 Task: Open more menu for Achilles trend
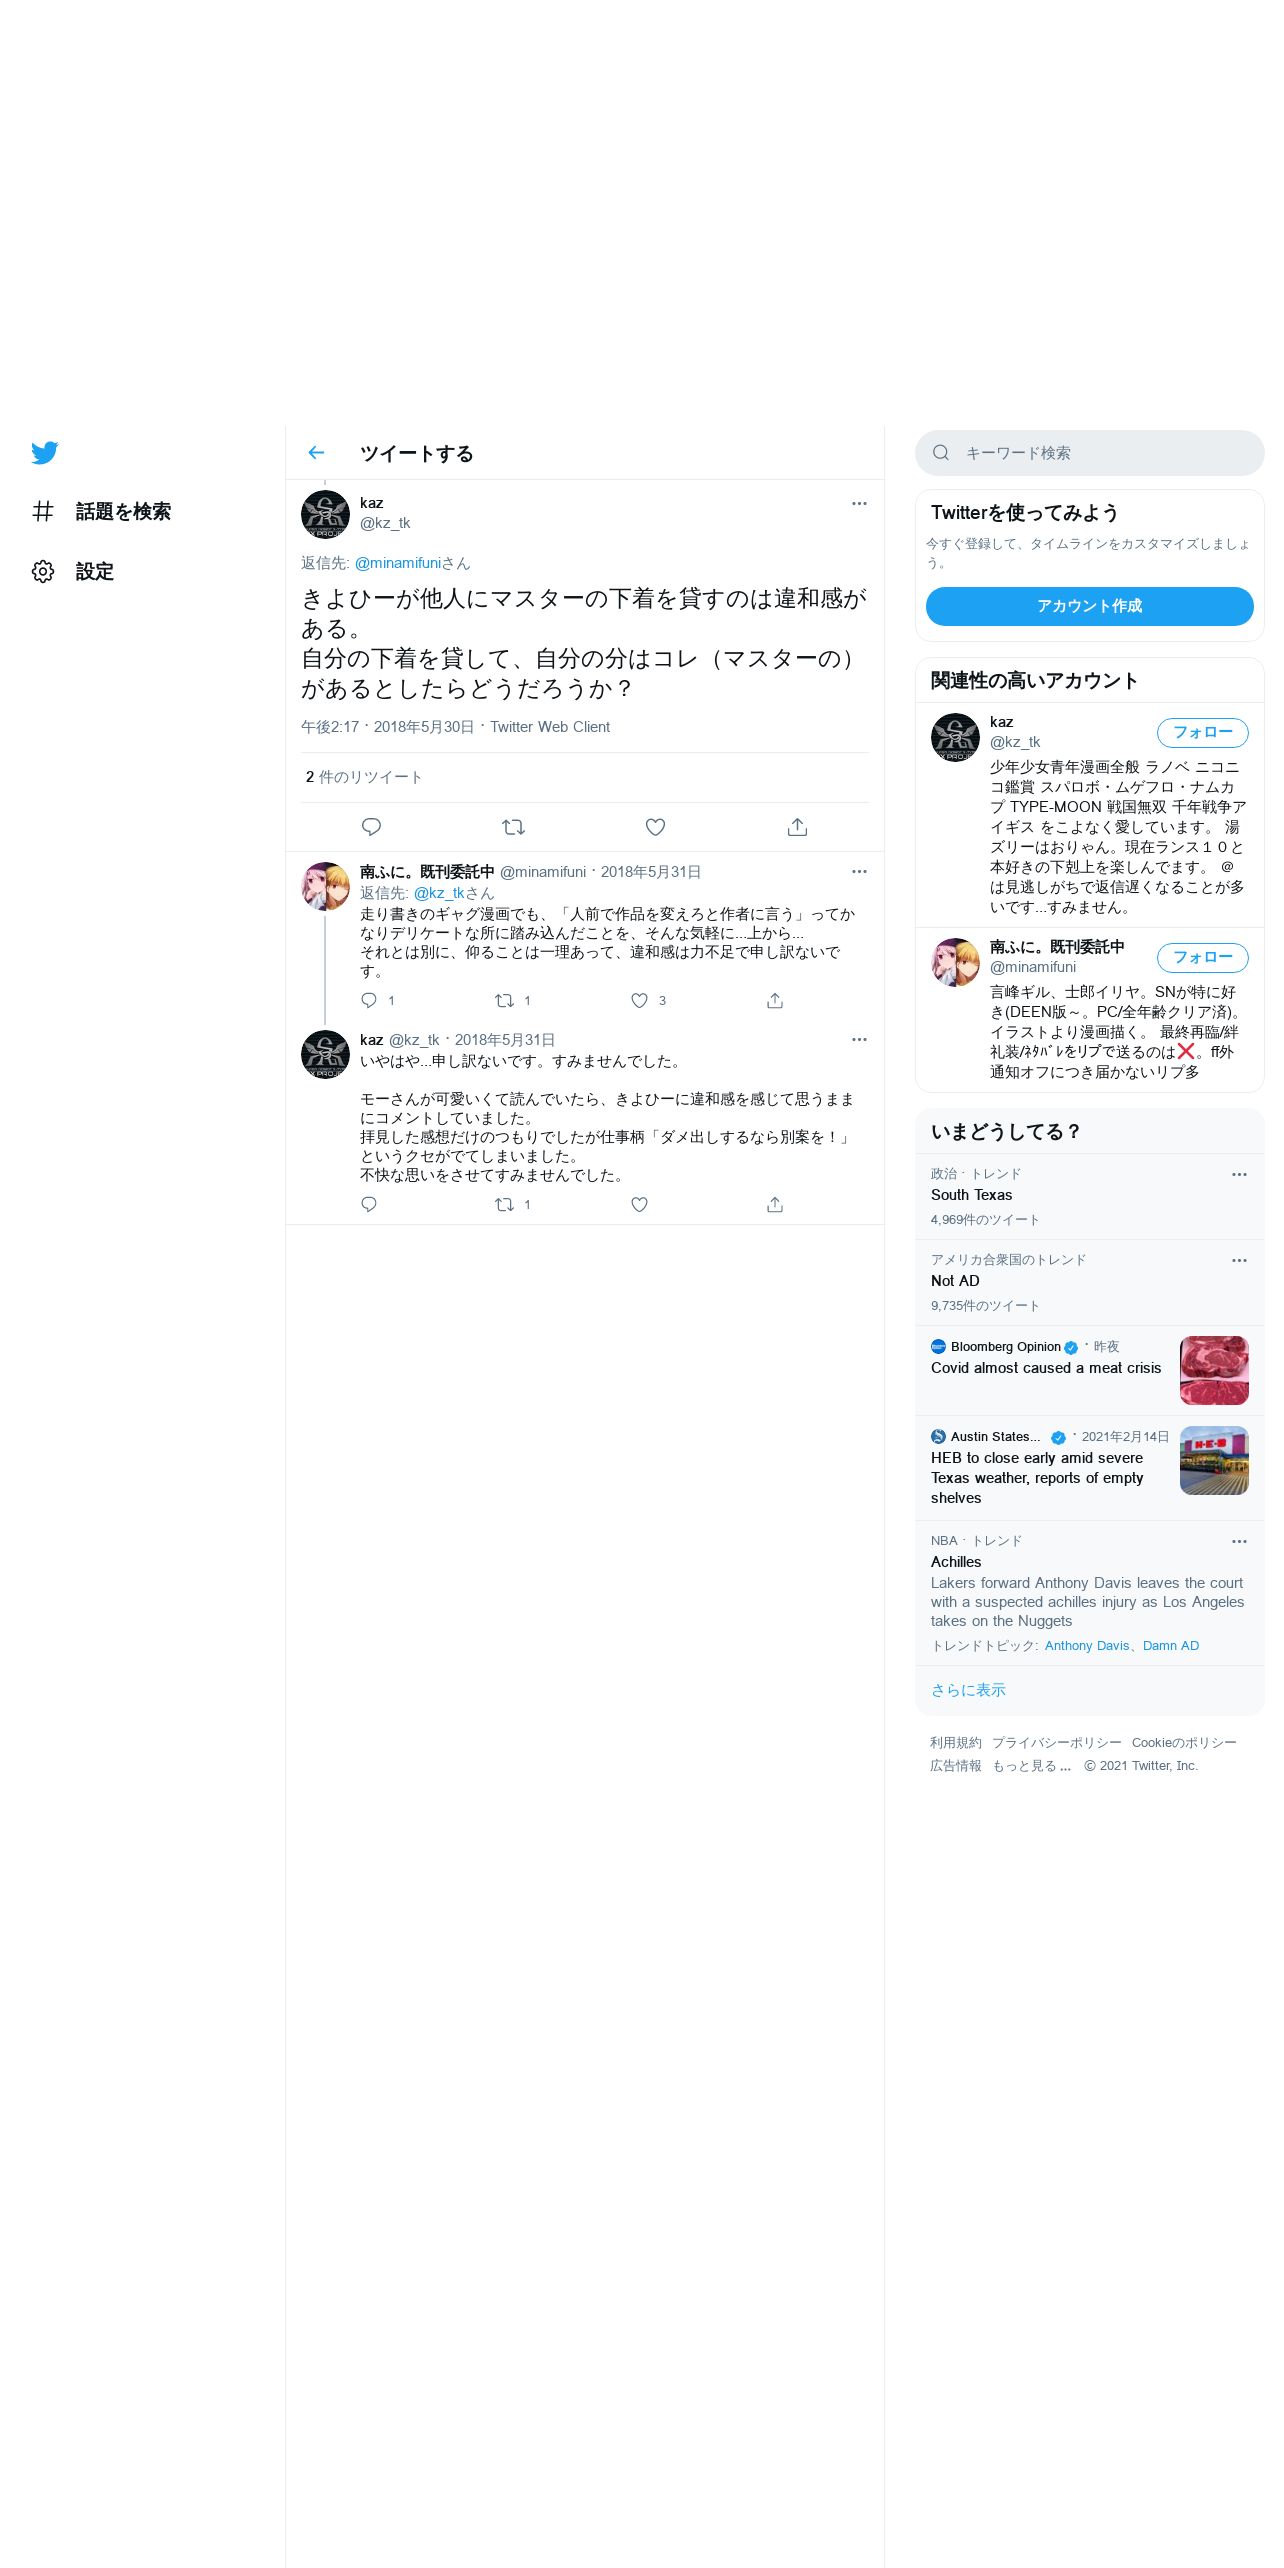coord(1239,1541)
